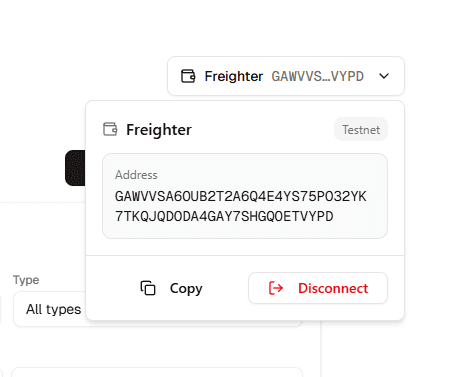
Task: Click the Freighter label in the top wallet button
Action: (x=234, y=76)
